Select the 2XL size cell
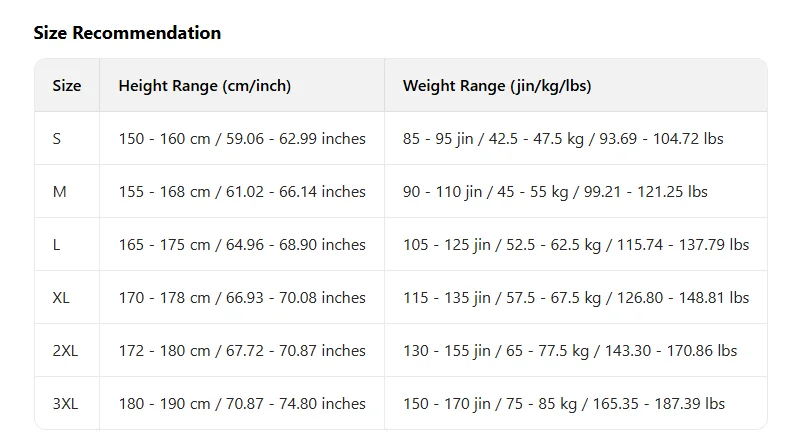This screenshot has width=798, height=441. (65, 350)
